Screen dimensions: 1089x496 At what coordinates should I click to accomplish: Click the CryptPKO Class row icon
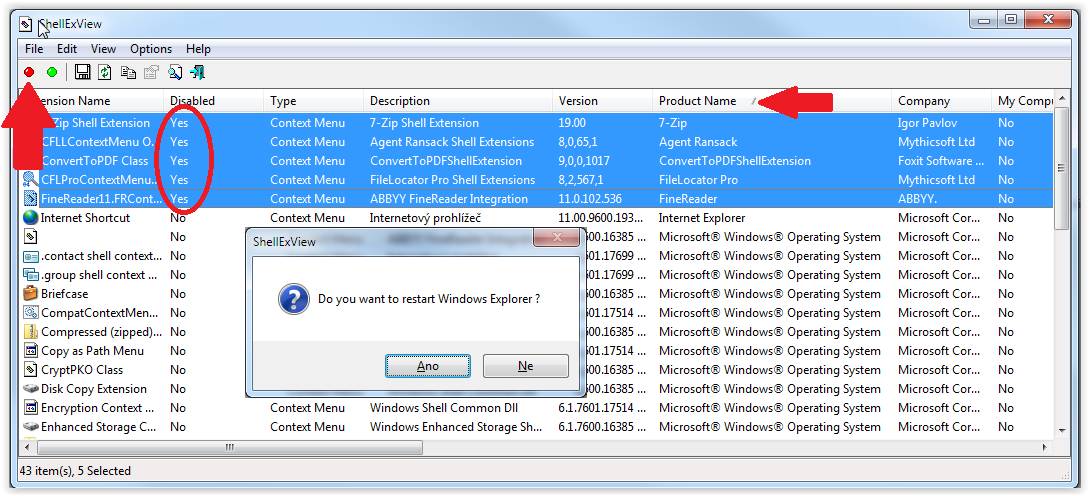pyautogui.click(x=31, y=370)
